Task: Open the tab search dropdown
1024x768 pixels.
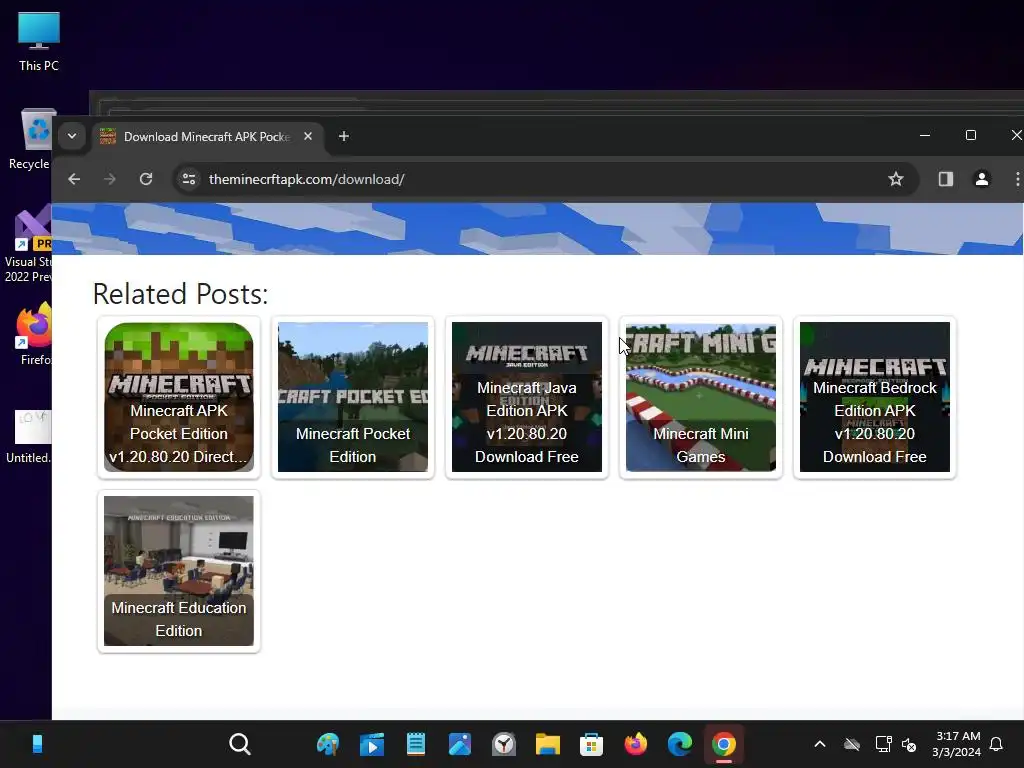Action: click(72, 136)
